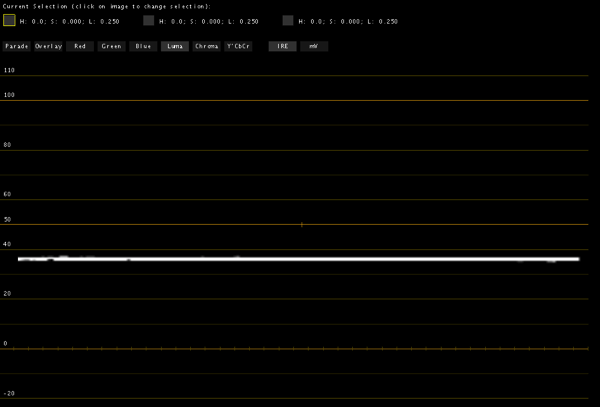Show the Green channel waveform
Viewport: 600px width, 407px height.
point(111,46)
